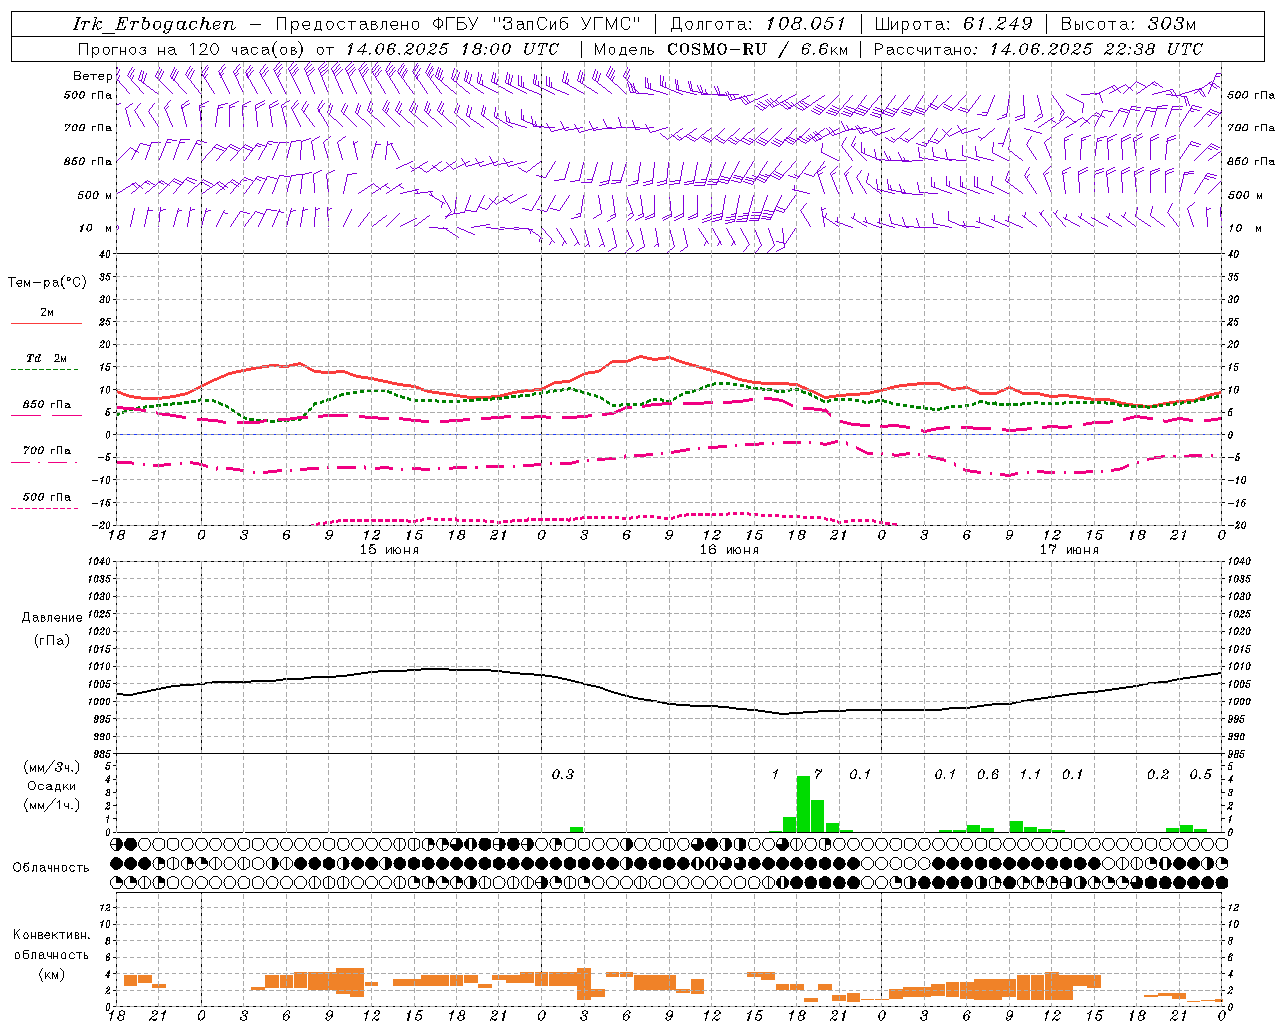The height and width of the screenshot is (1024, 1280).
Task: Click the 7 precipitation amount value
Action: click(x=818, y=774)
